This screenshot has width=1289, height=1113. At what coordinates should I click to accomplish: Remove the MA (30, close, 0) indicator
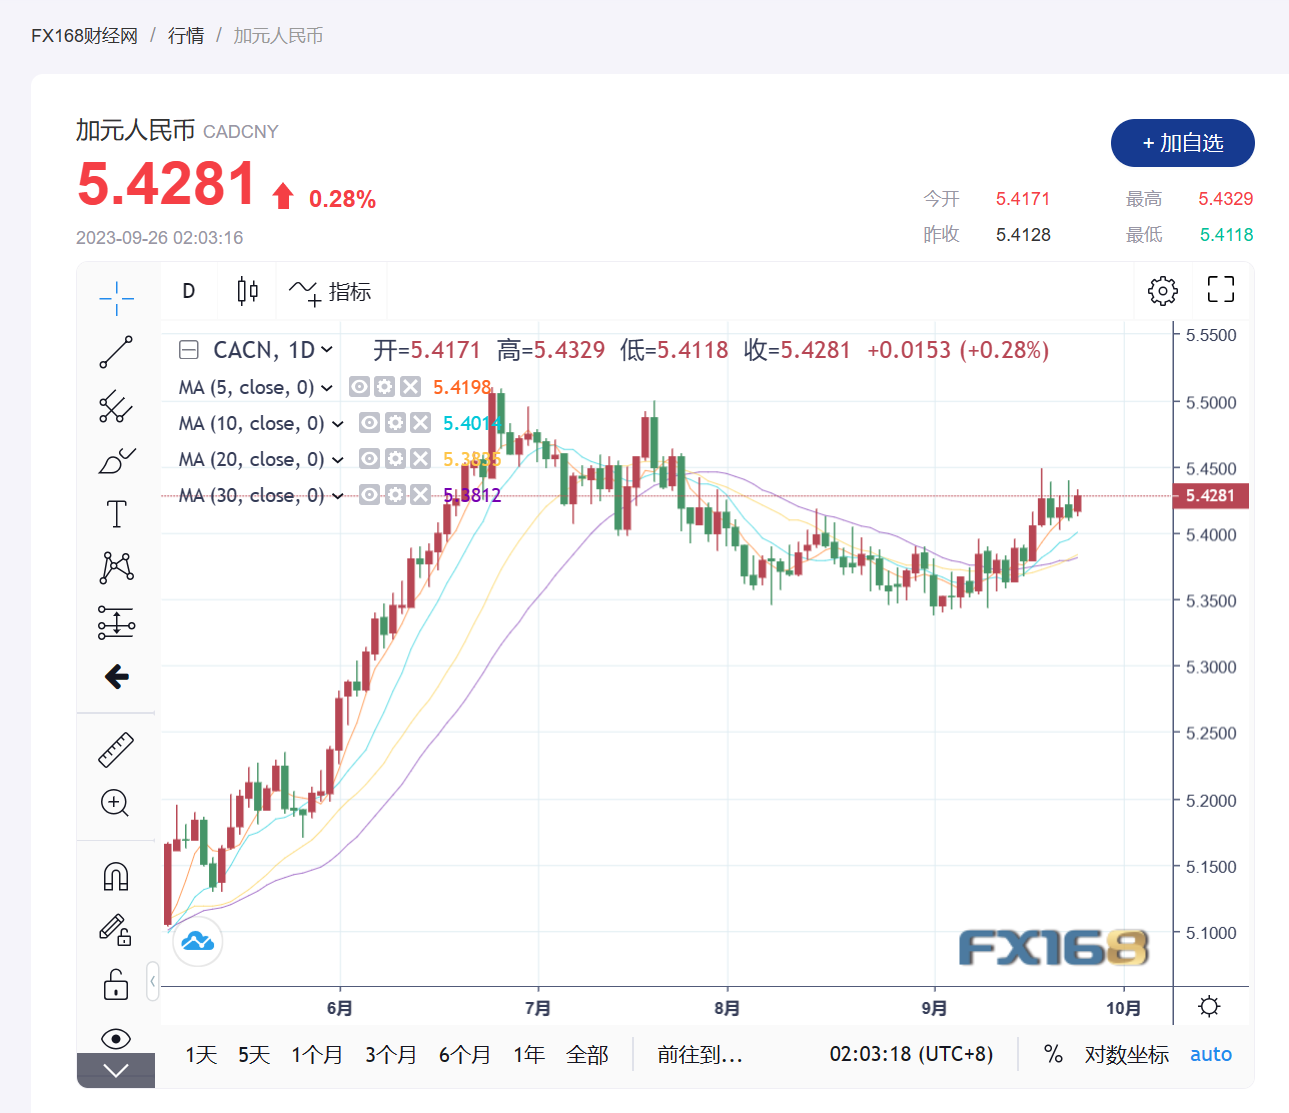(421, 495)
